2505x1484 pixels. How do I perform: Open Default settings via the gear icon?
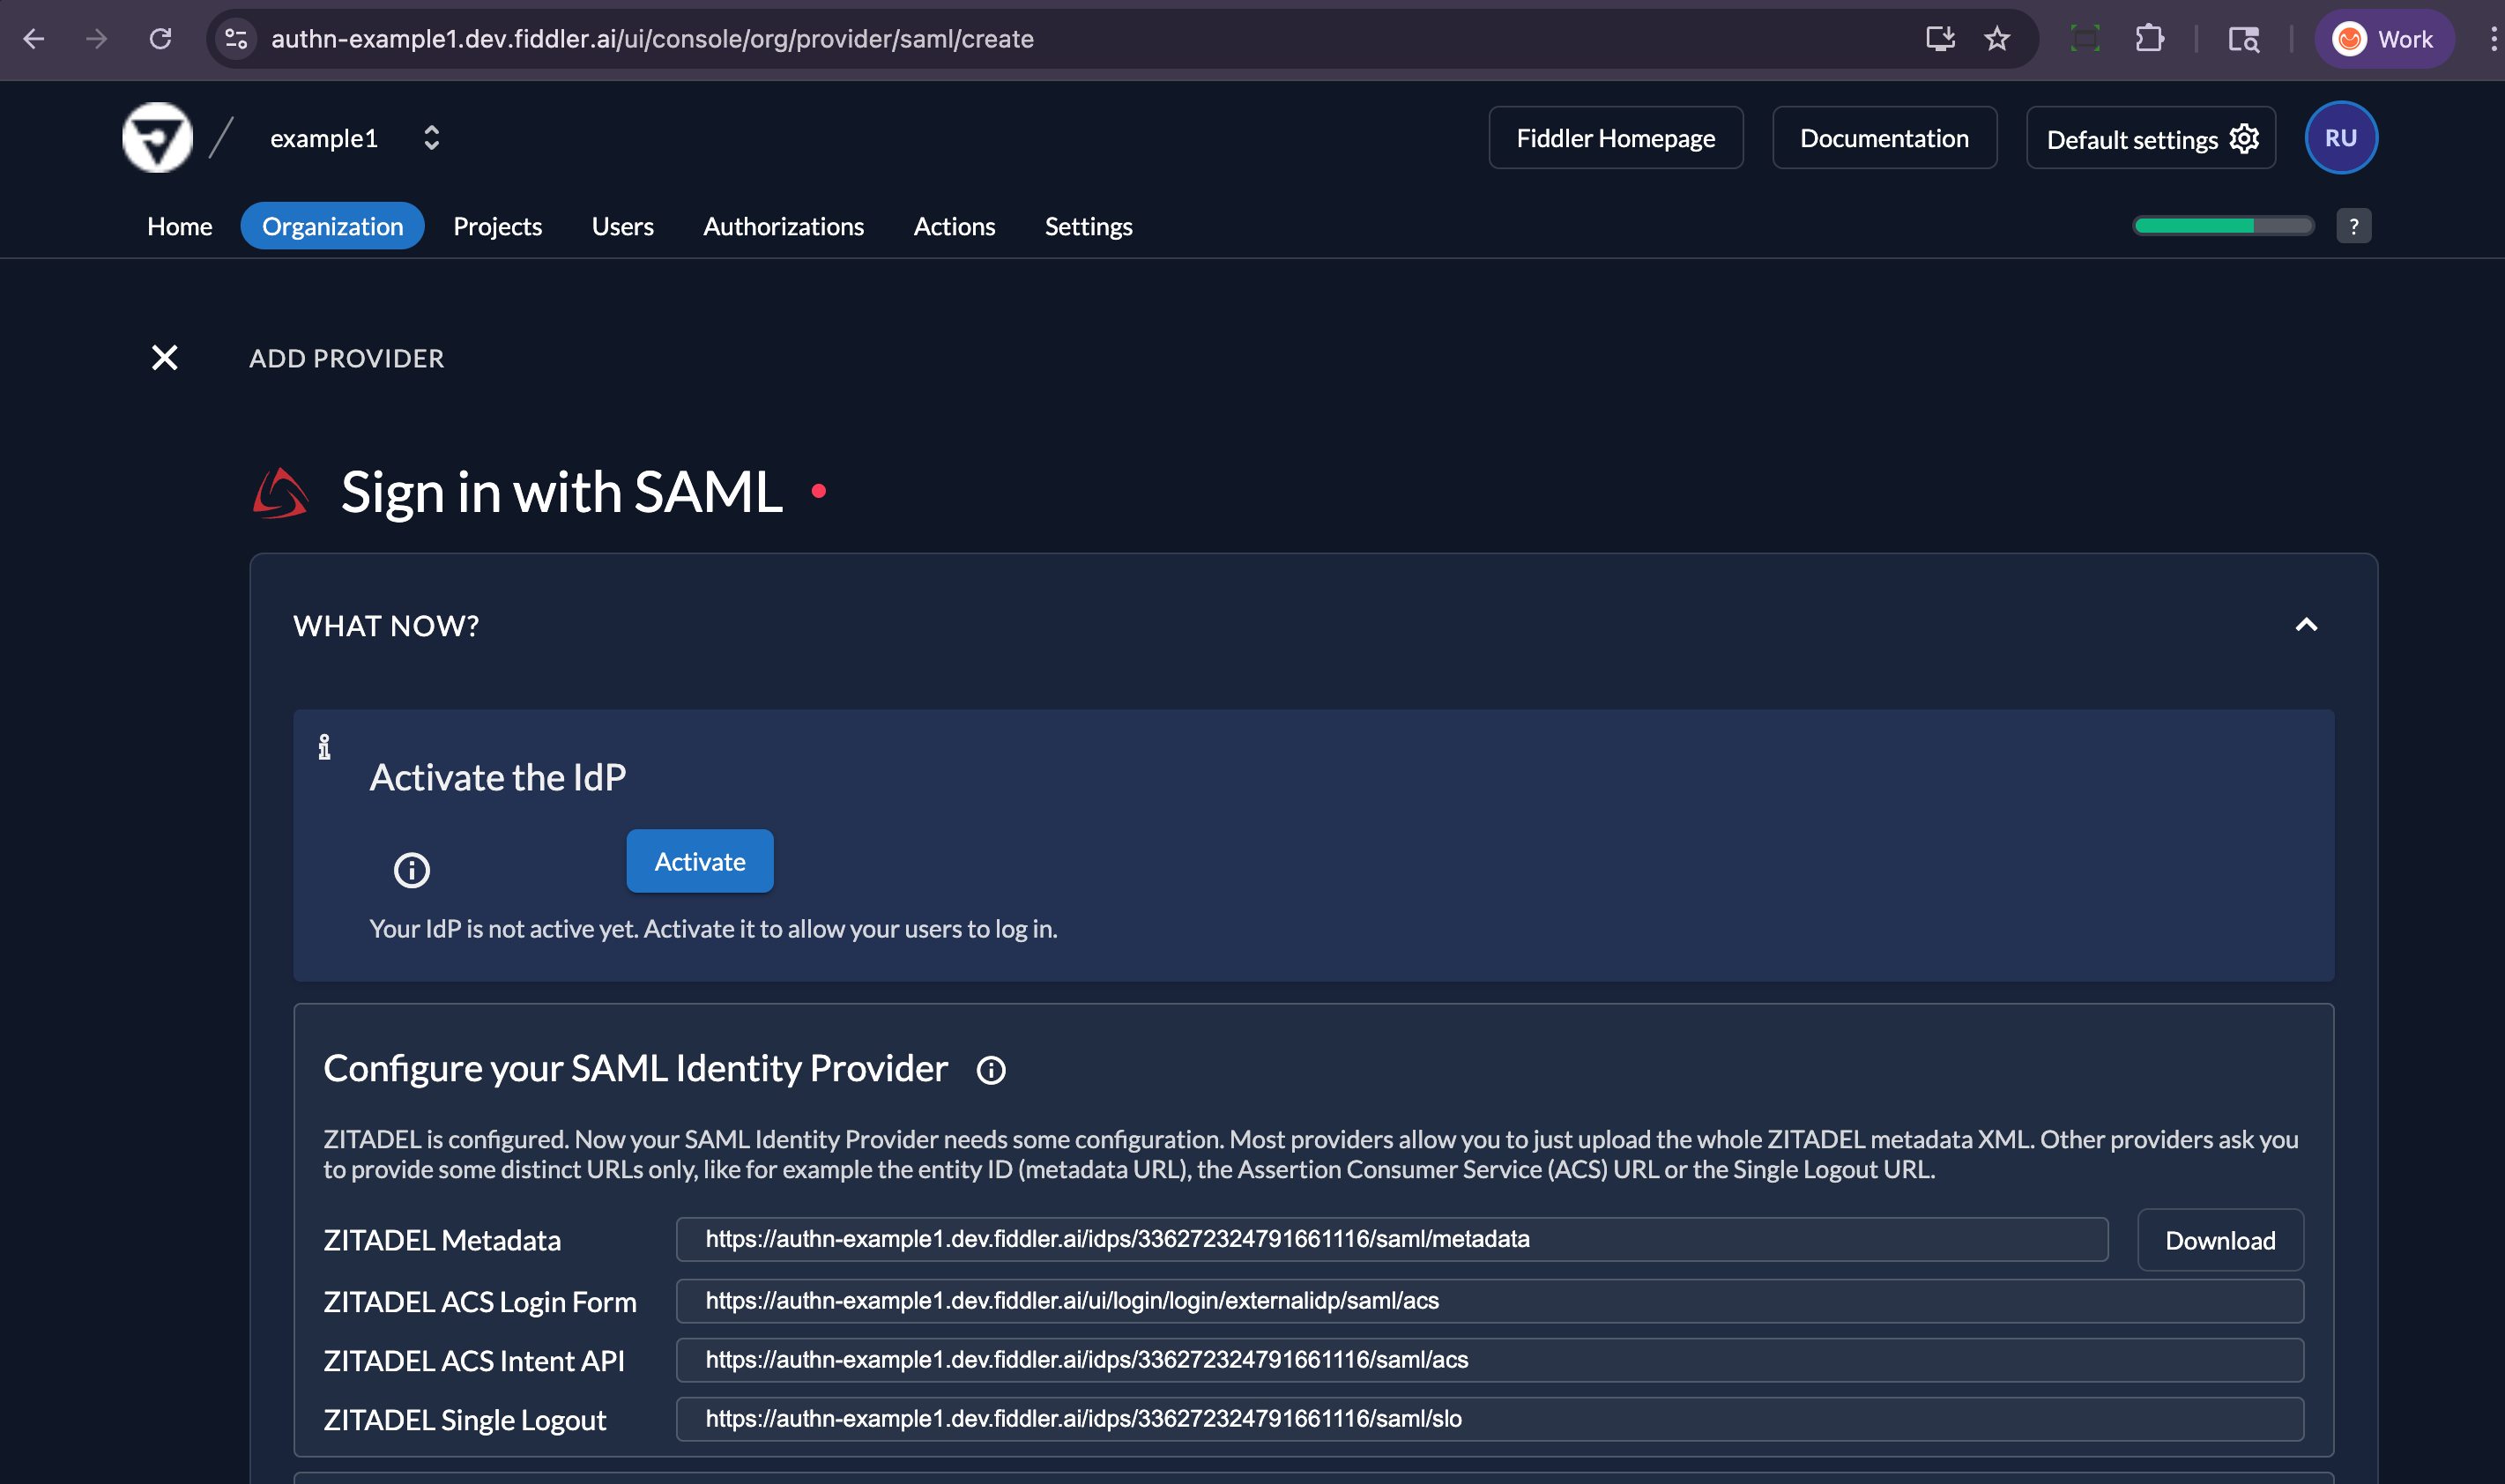(x=2244, y=138)
